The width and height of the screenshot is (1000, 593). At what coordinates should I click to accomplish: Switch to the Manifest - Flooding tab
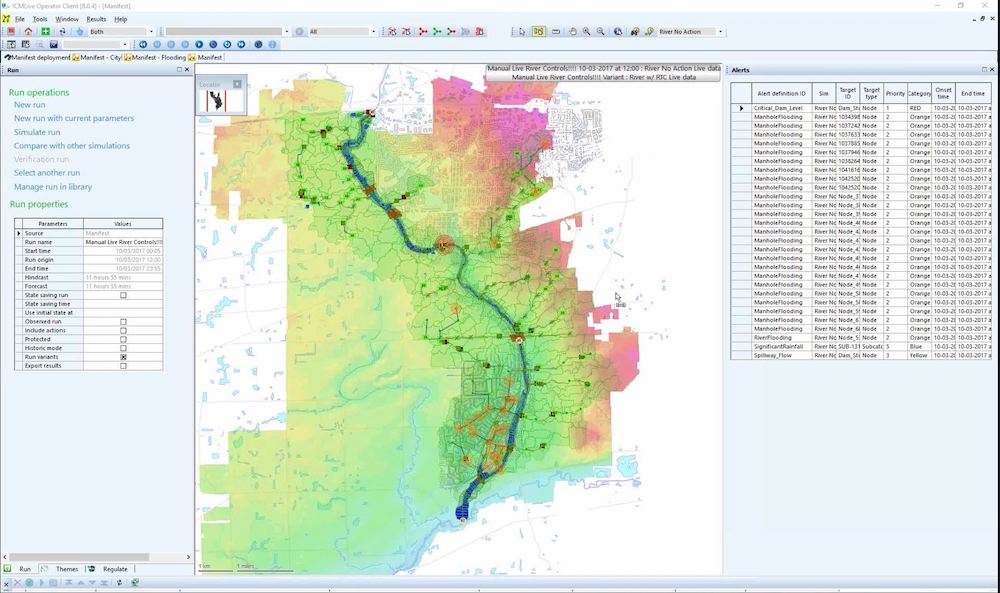(153, 57)
